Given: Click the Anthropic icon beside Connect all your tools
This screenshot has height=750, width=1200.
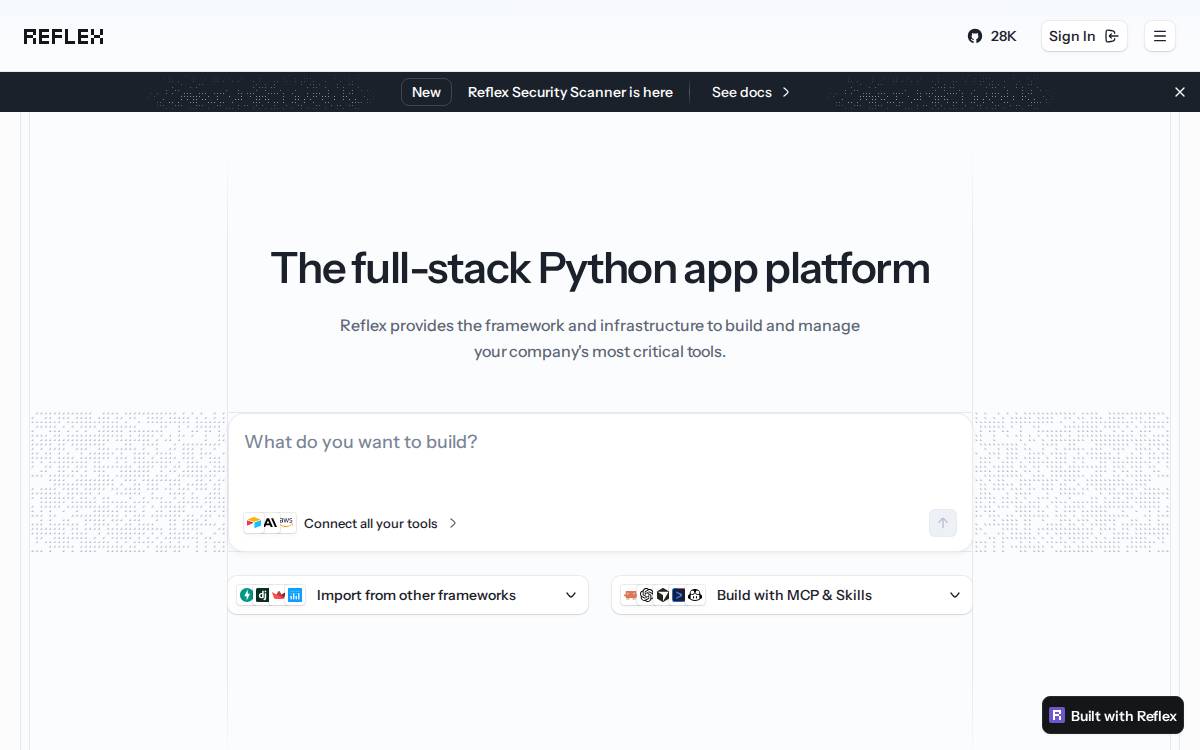Looking at the screenshot, I should click(x=270, y=523).
